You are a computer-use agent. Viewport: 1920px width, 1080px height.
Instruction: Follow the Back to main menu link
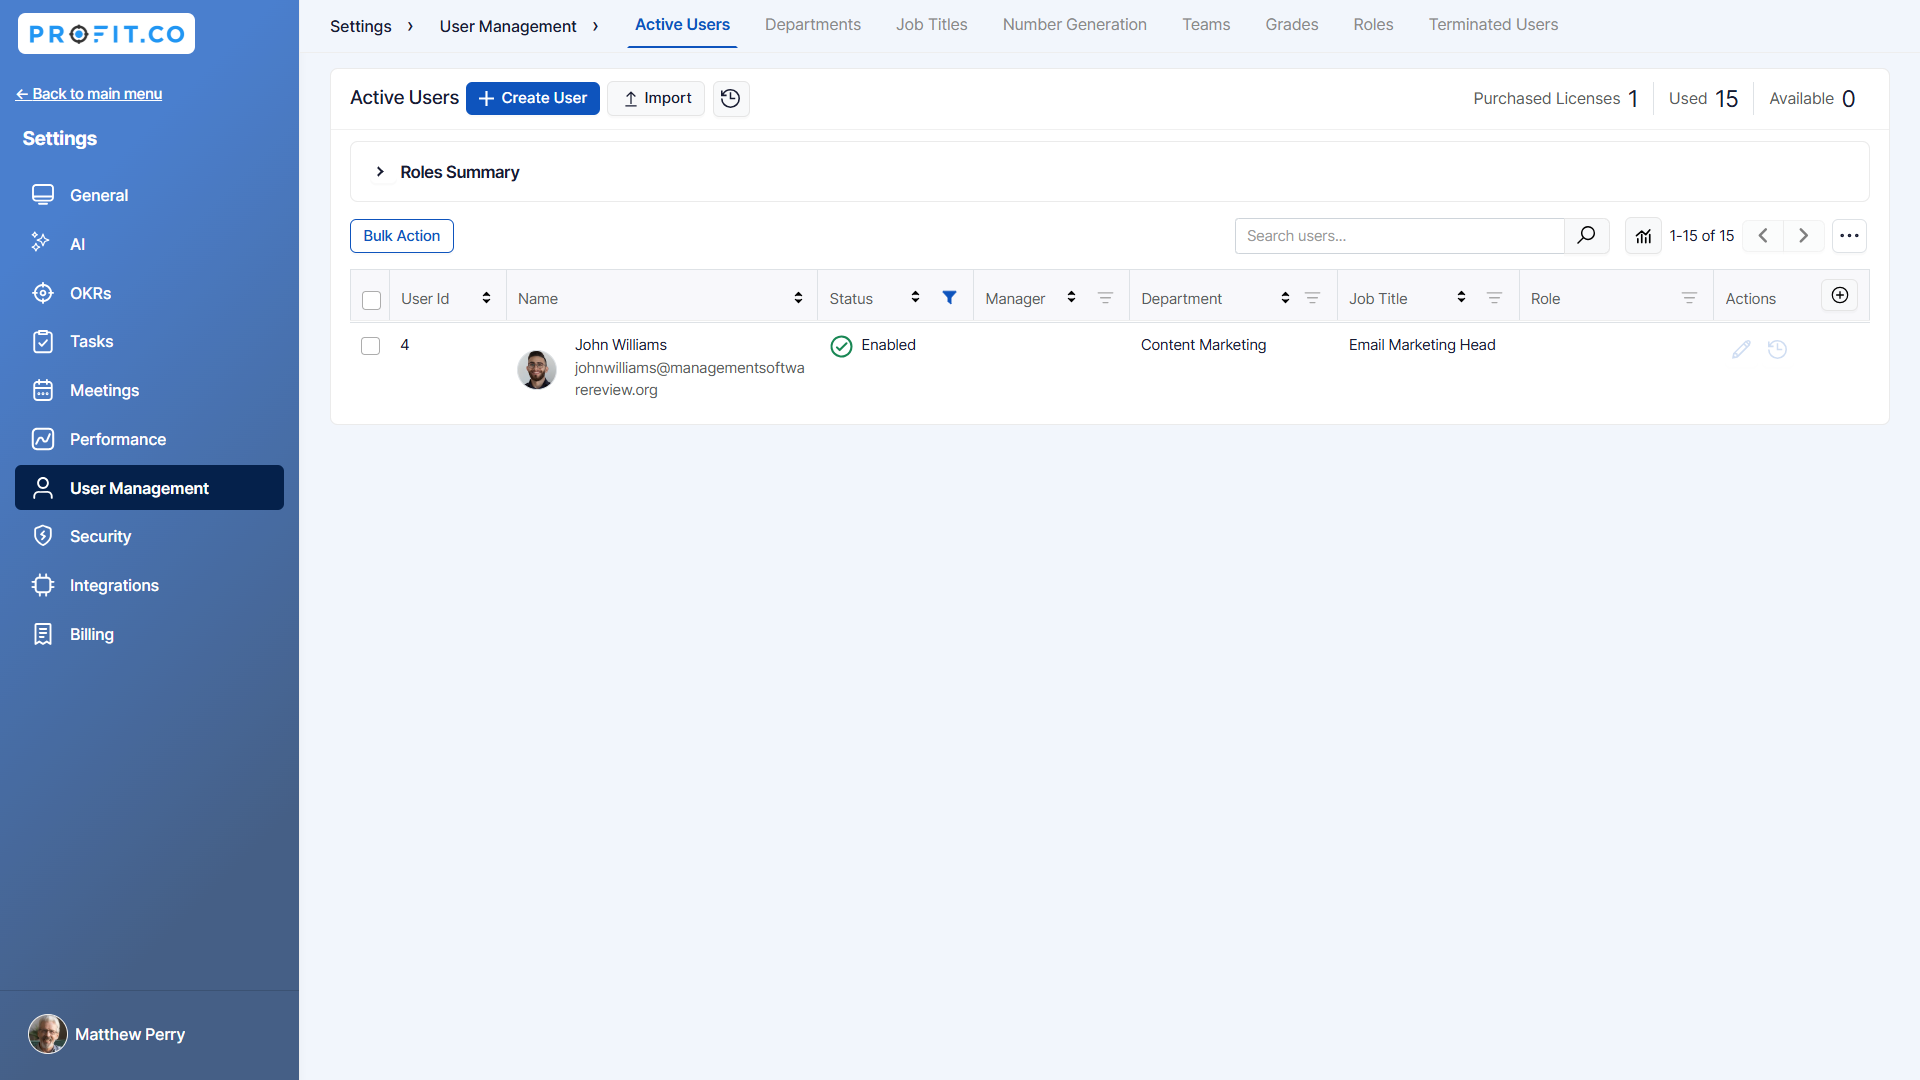coord(88,93)
